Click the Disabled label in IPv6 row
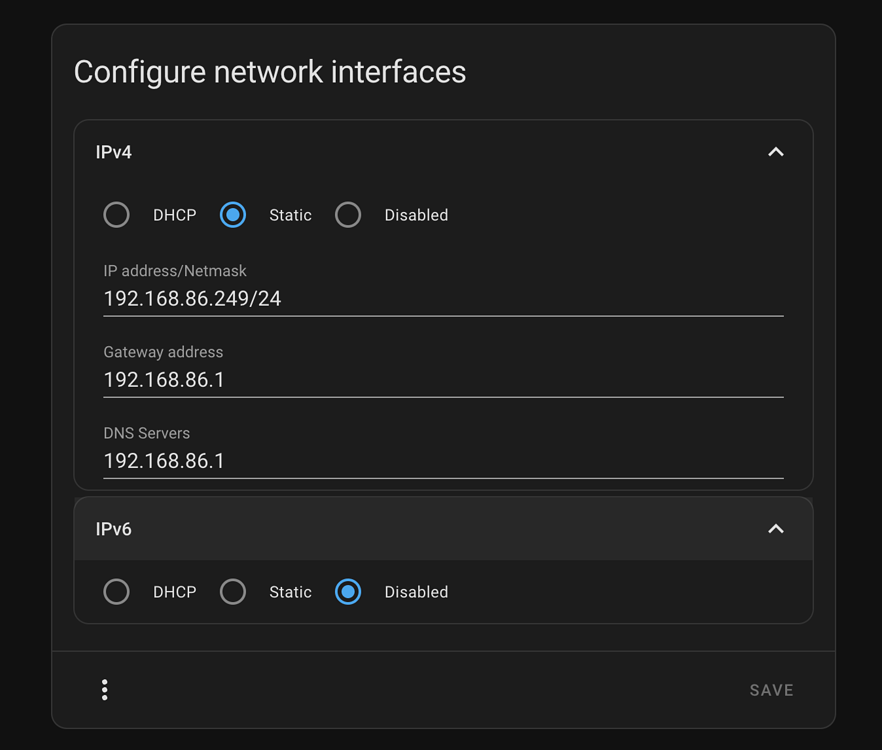 click(x=416, y=591)
